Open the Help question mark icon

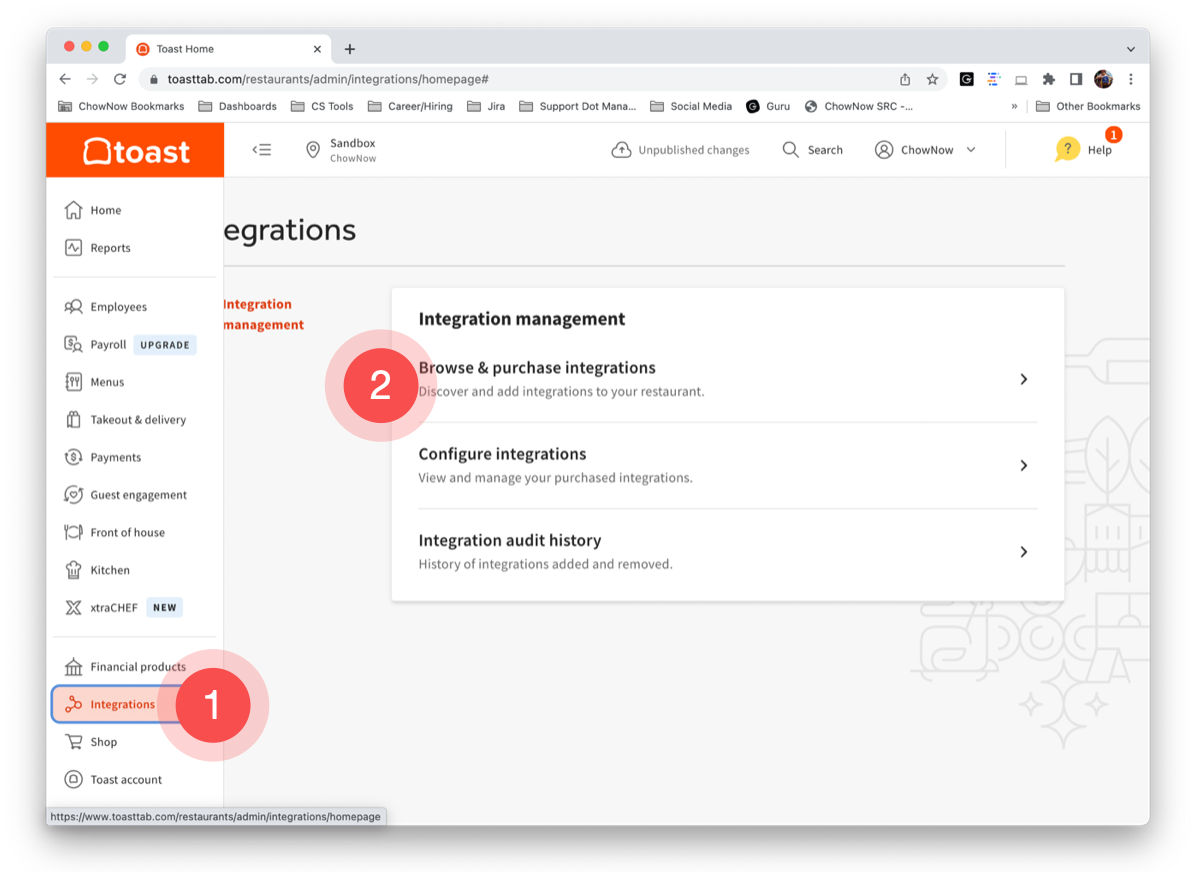coord(1068,150)
